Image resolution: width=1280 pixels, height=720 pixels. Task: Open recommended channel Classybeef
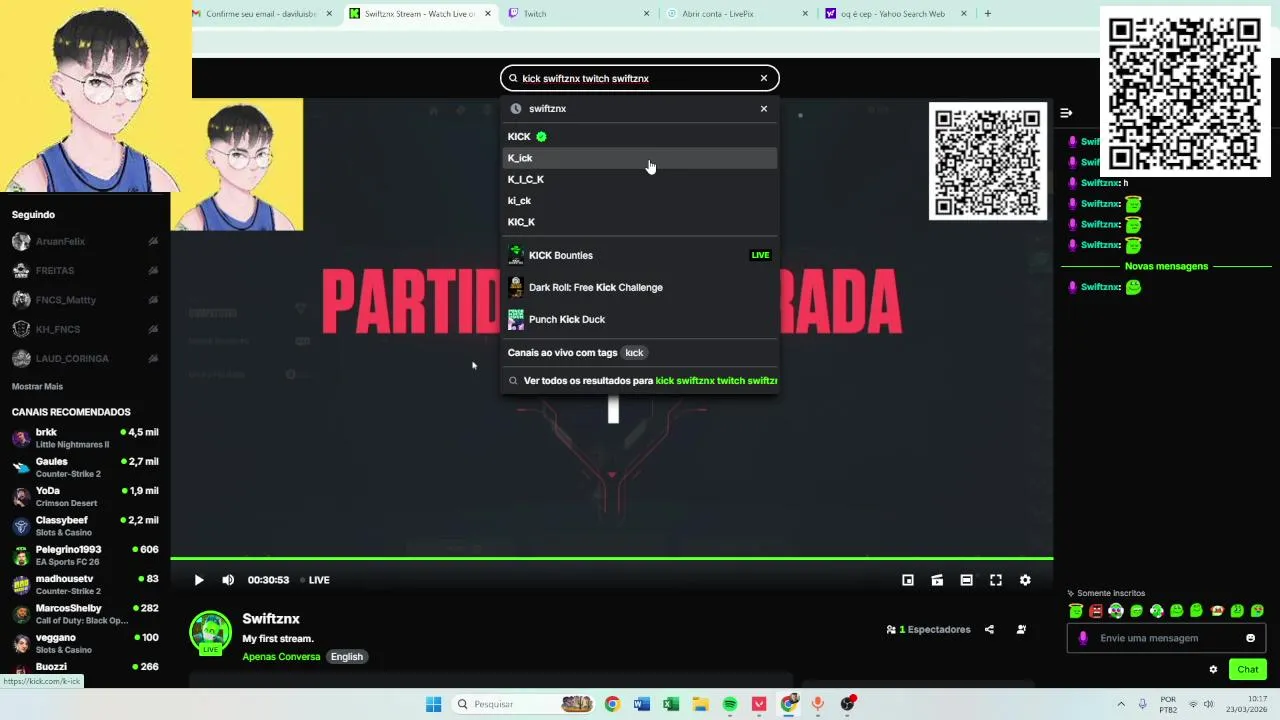coord(85,526)
